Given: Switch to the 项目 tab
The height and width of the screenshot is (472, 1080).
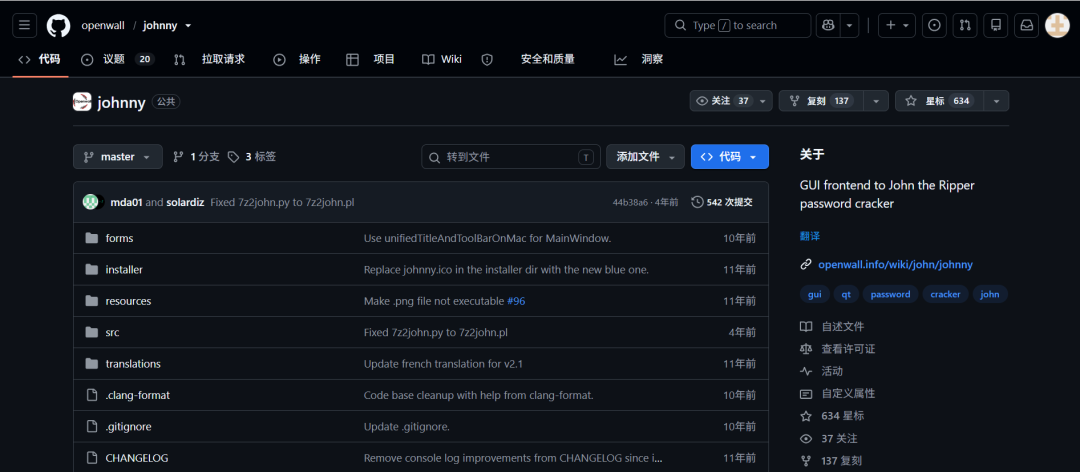Looking at the screenshot, I should [371, 59].
